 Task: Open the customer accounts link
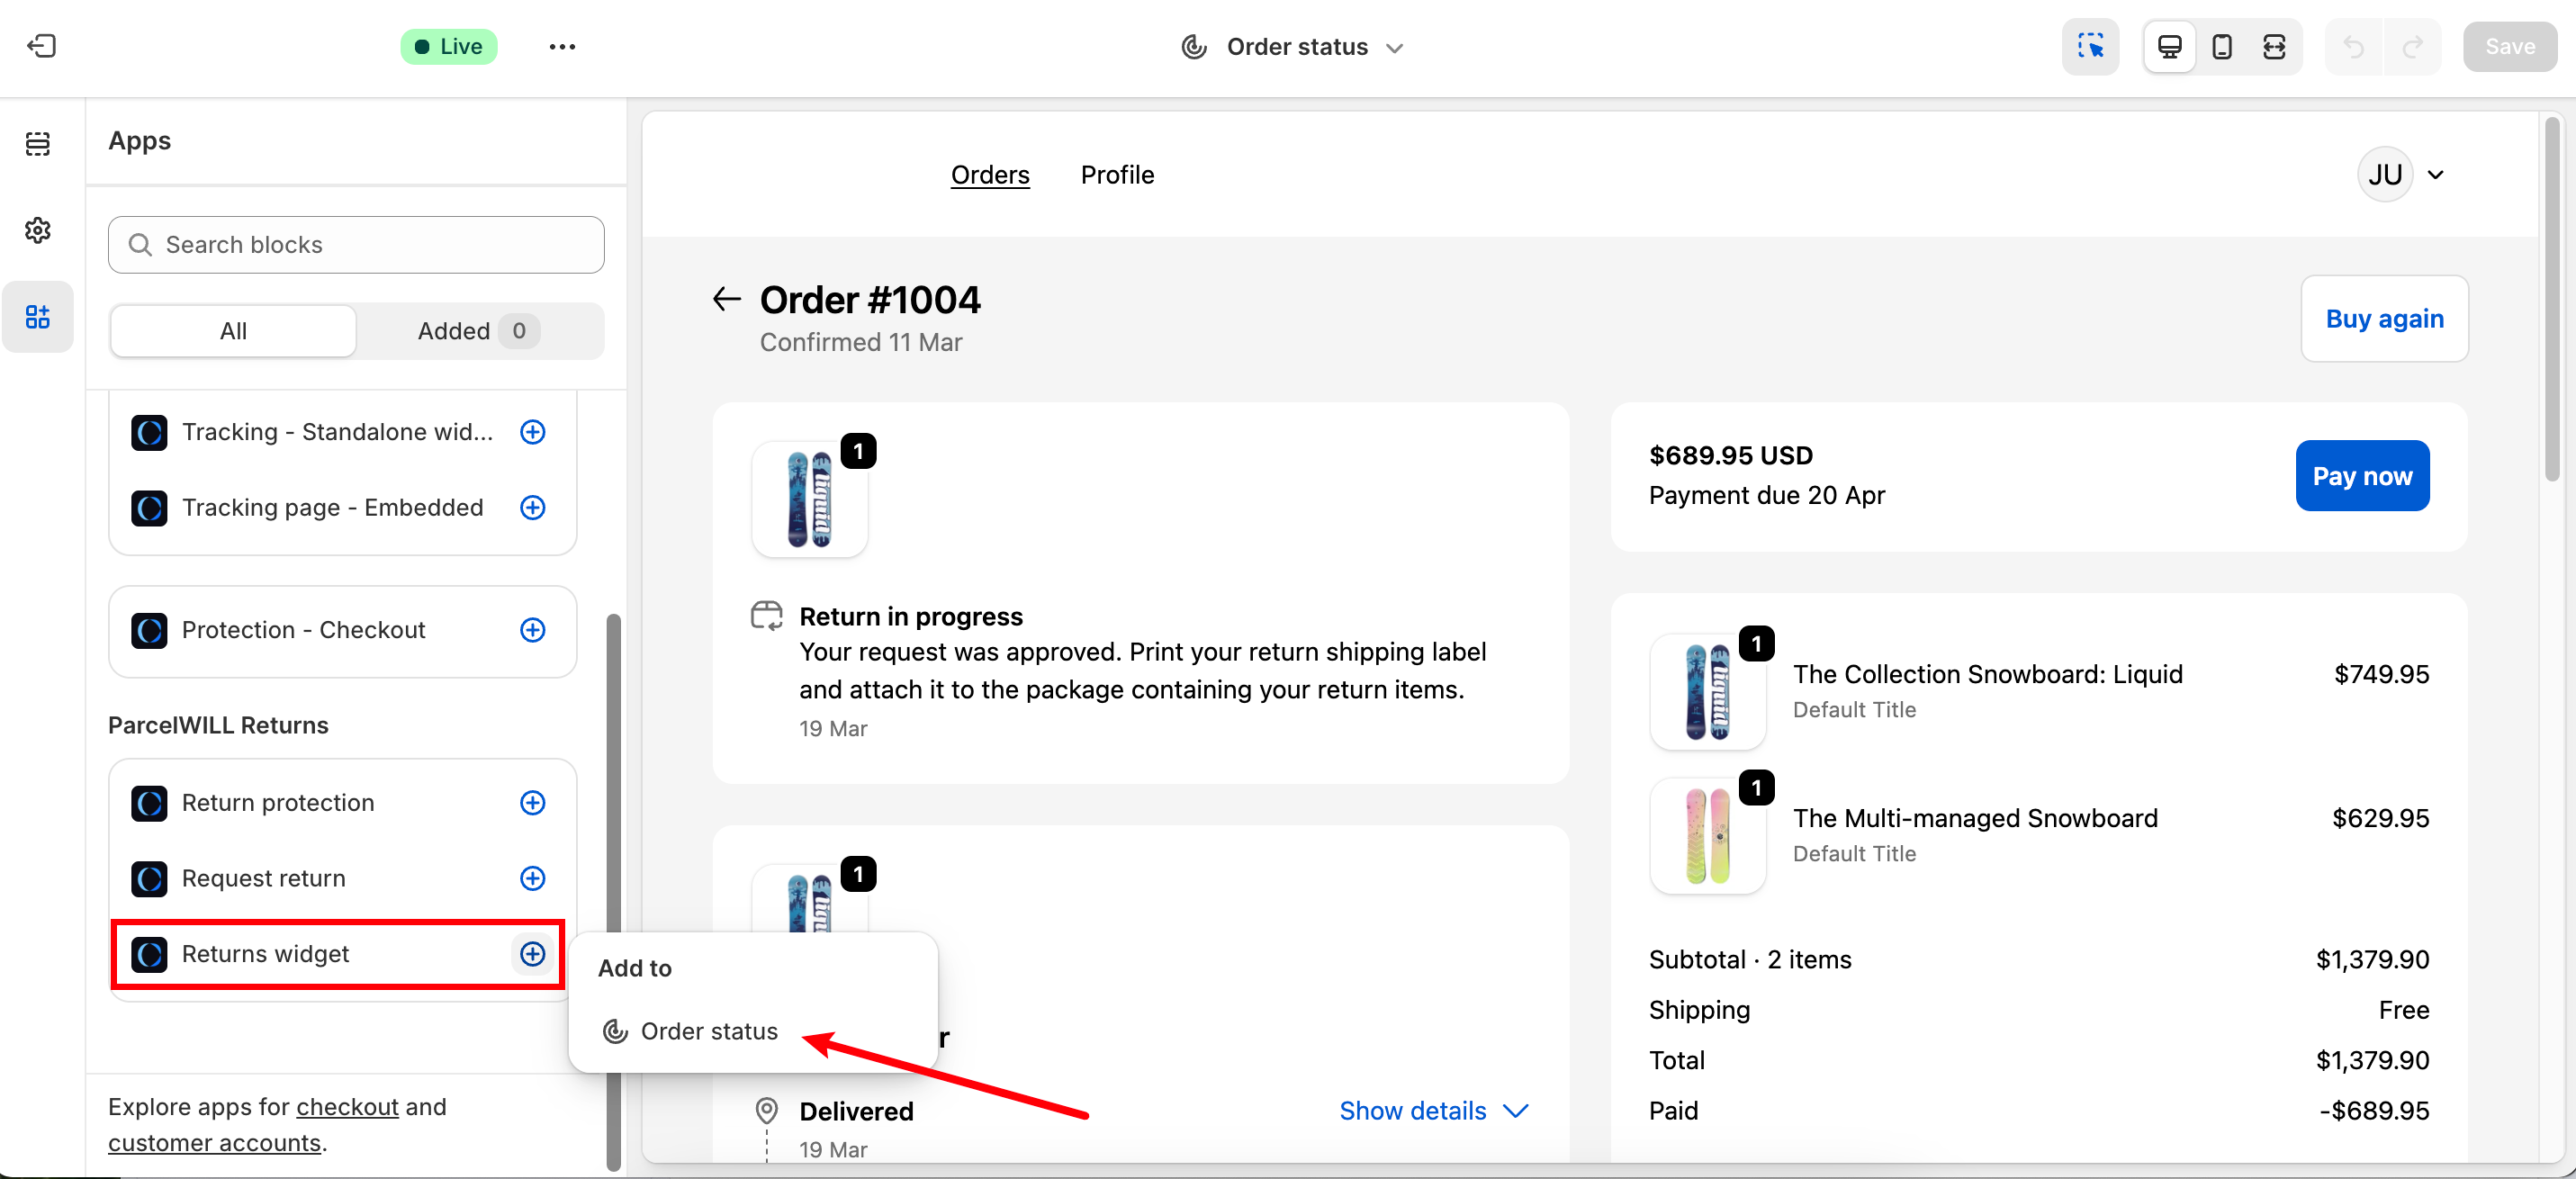(x=214, y=1142)
